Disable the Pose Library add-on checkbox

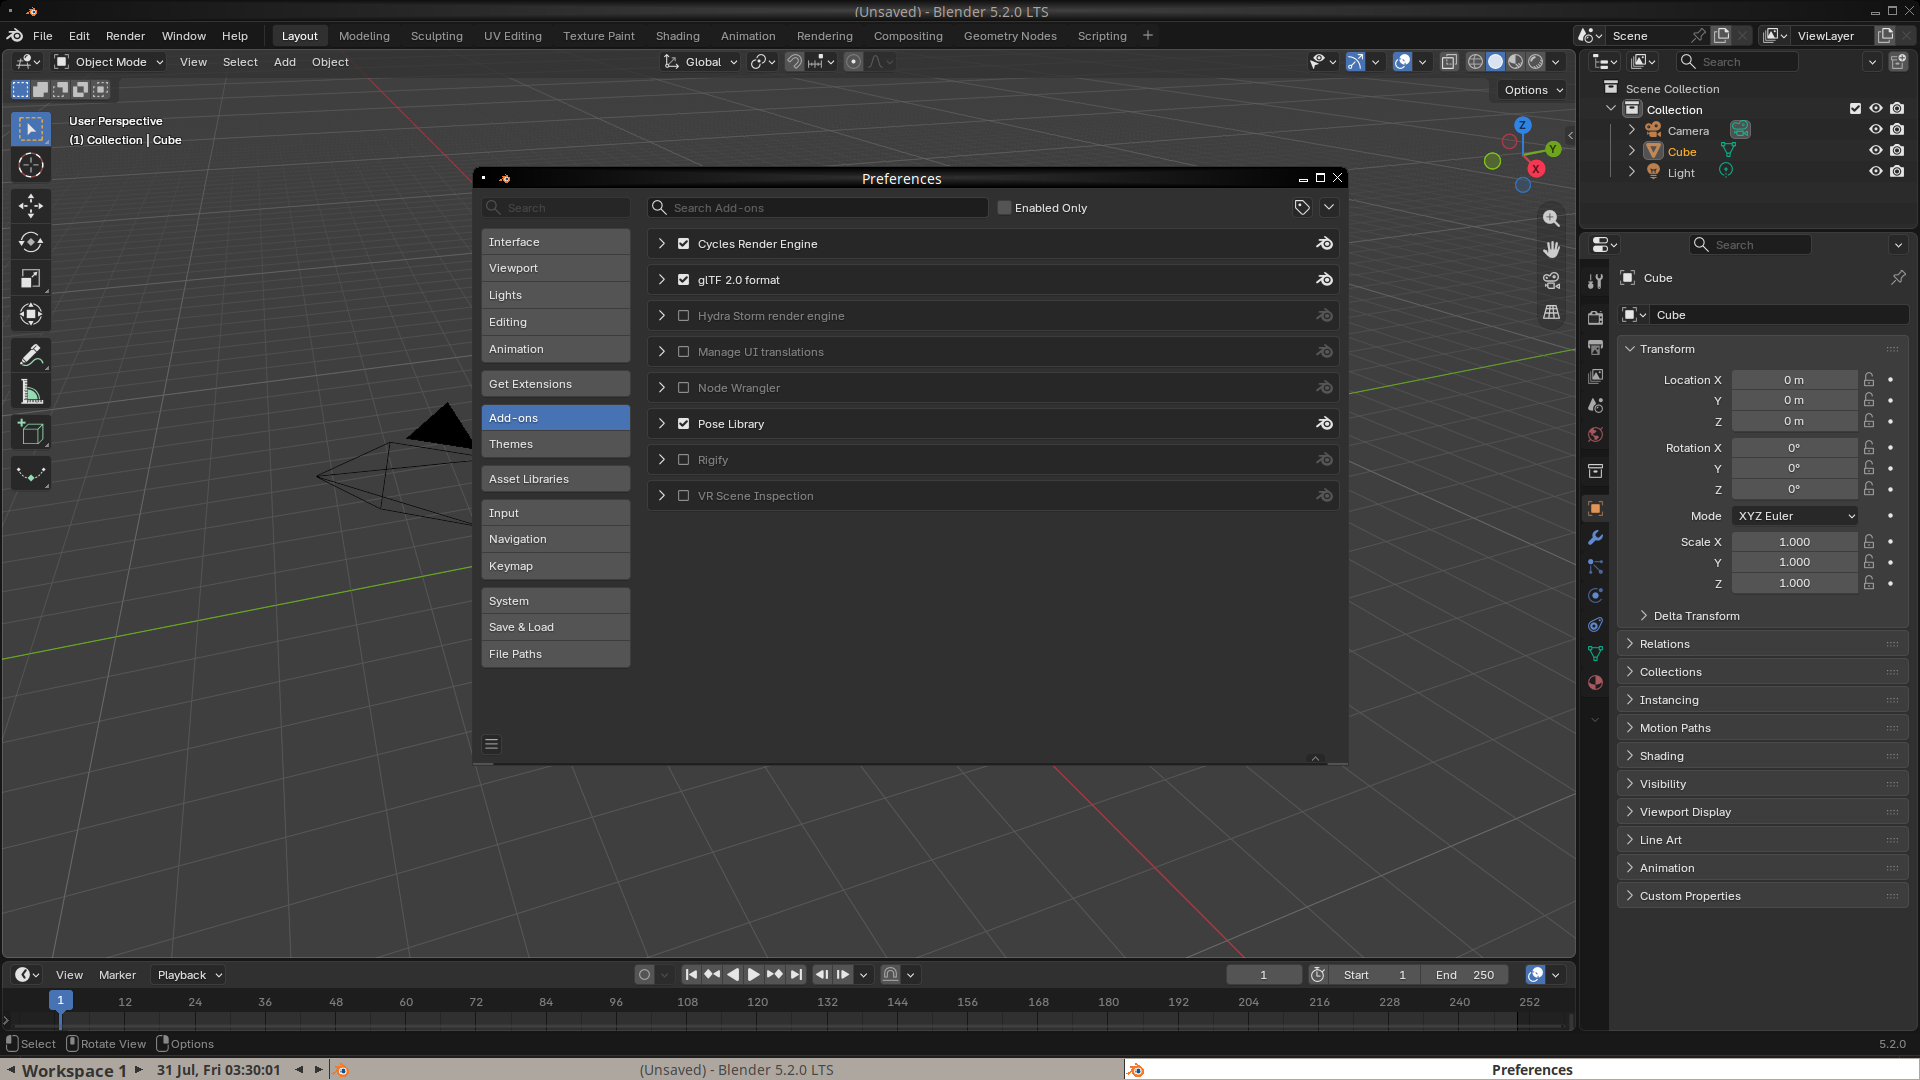684,424
